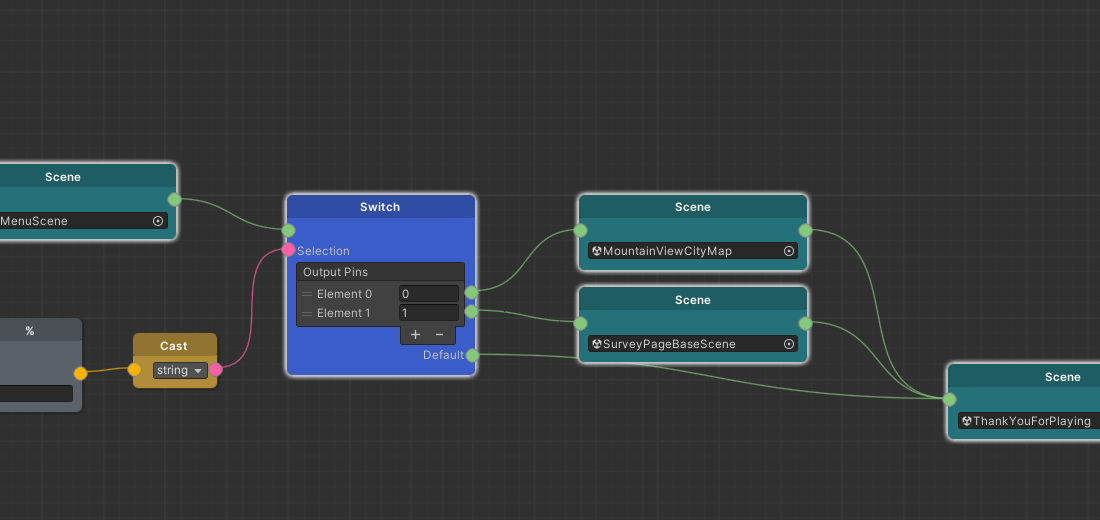The width and height of the screenshot is (1100, 520).
Task: Open the Cast node string type dropdown
Action: tap(180, 370)
